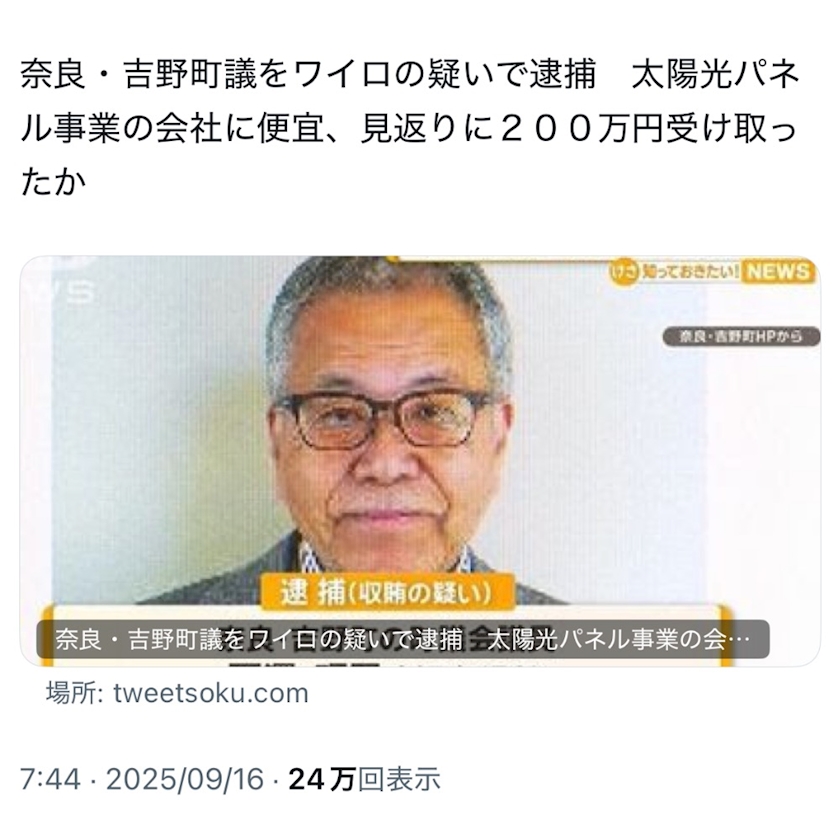Image resolution: width=840 pixels, height=815 pixels.
Task: Click the card caption overlay starting 奈良・吉野町議を
Action: (x=403, y=640)
